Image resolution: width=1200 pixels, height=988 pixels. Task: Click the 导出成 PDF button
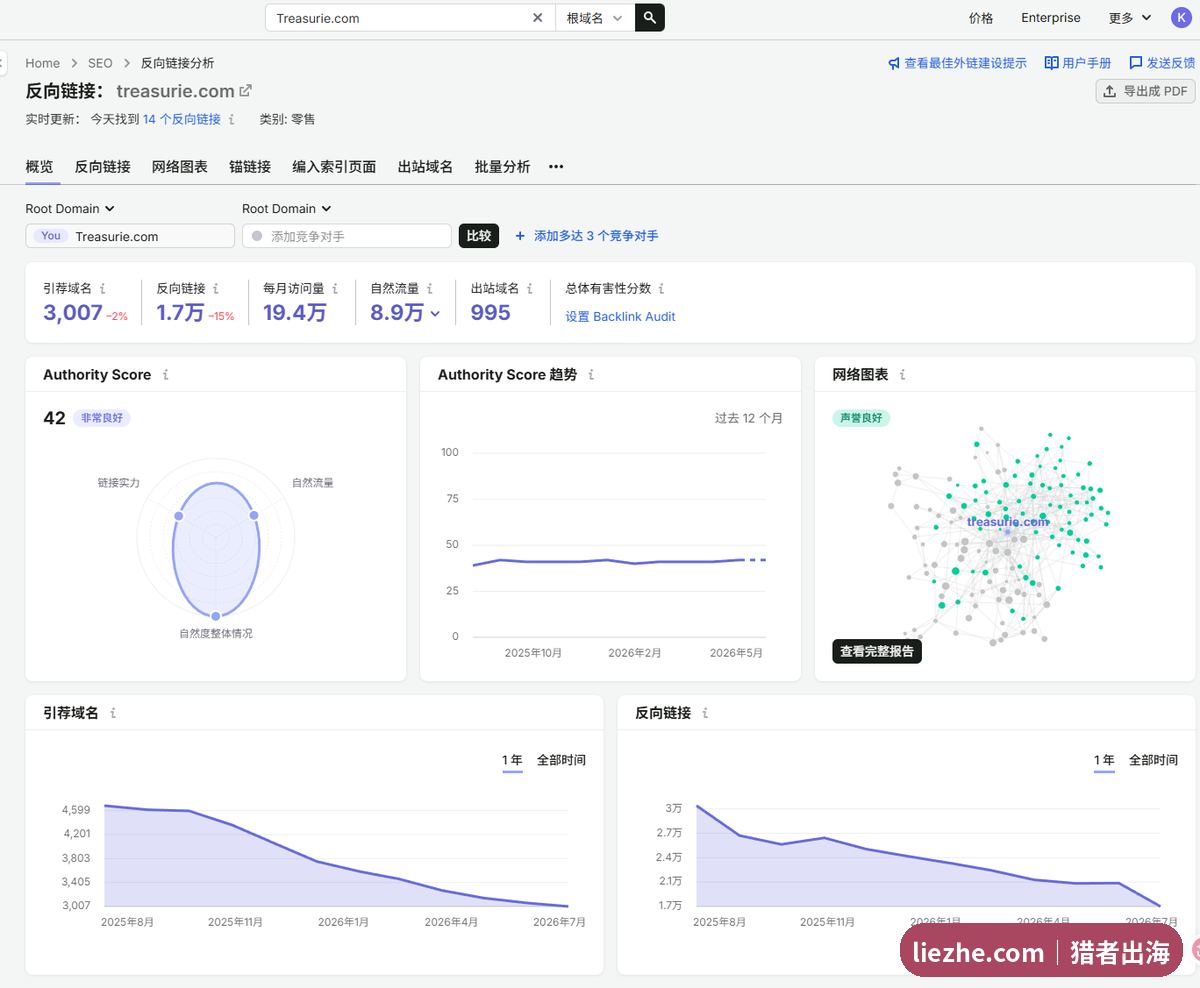[1146, 91]
